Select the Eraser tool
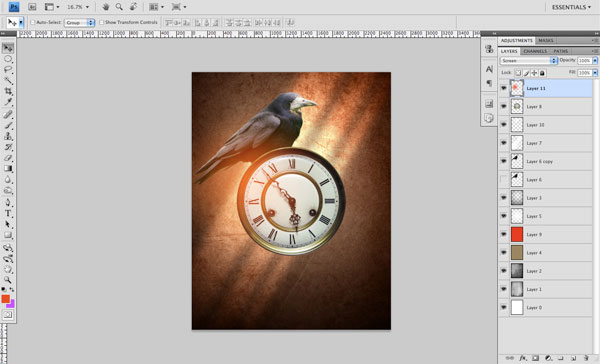This screenshot has height=364, width=600. [x=8, y=158]
